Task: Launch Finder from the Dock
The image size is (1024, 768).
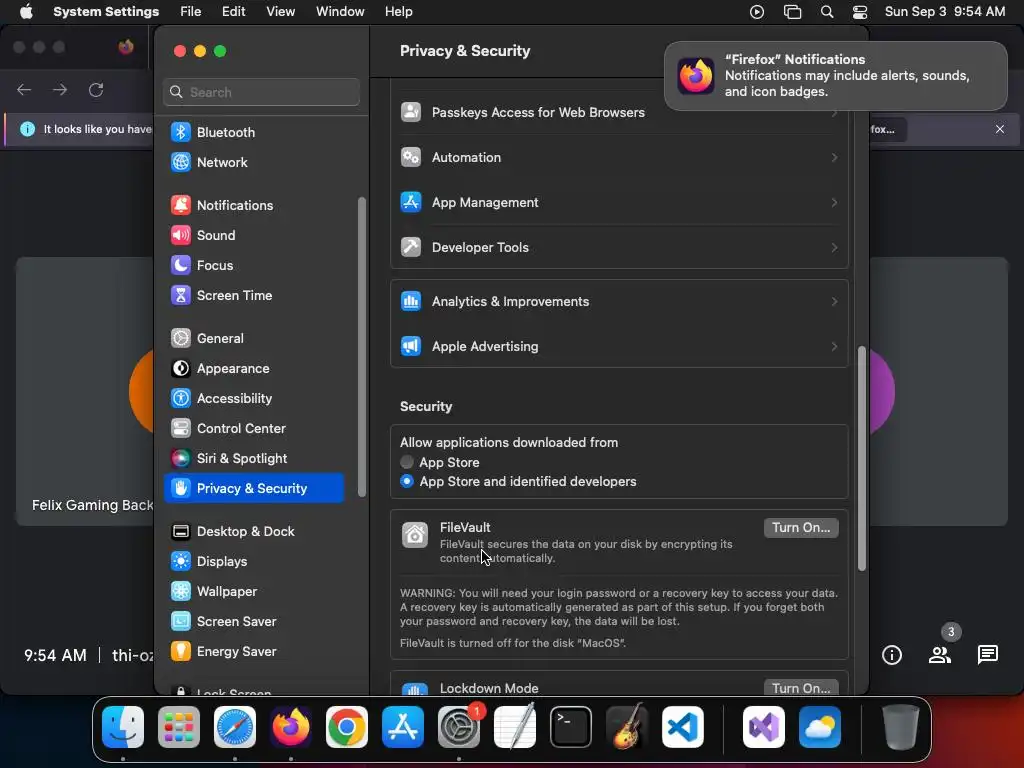Action: [123, 727]
